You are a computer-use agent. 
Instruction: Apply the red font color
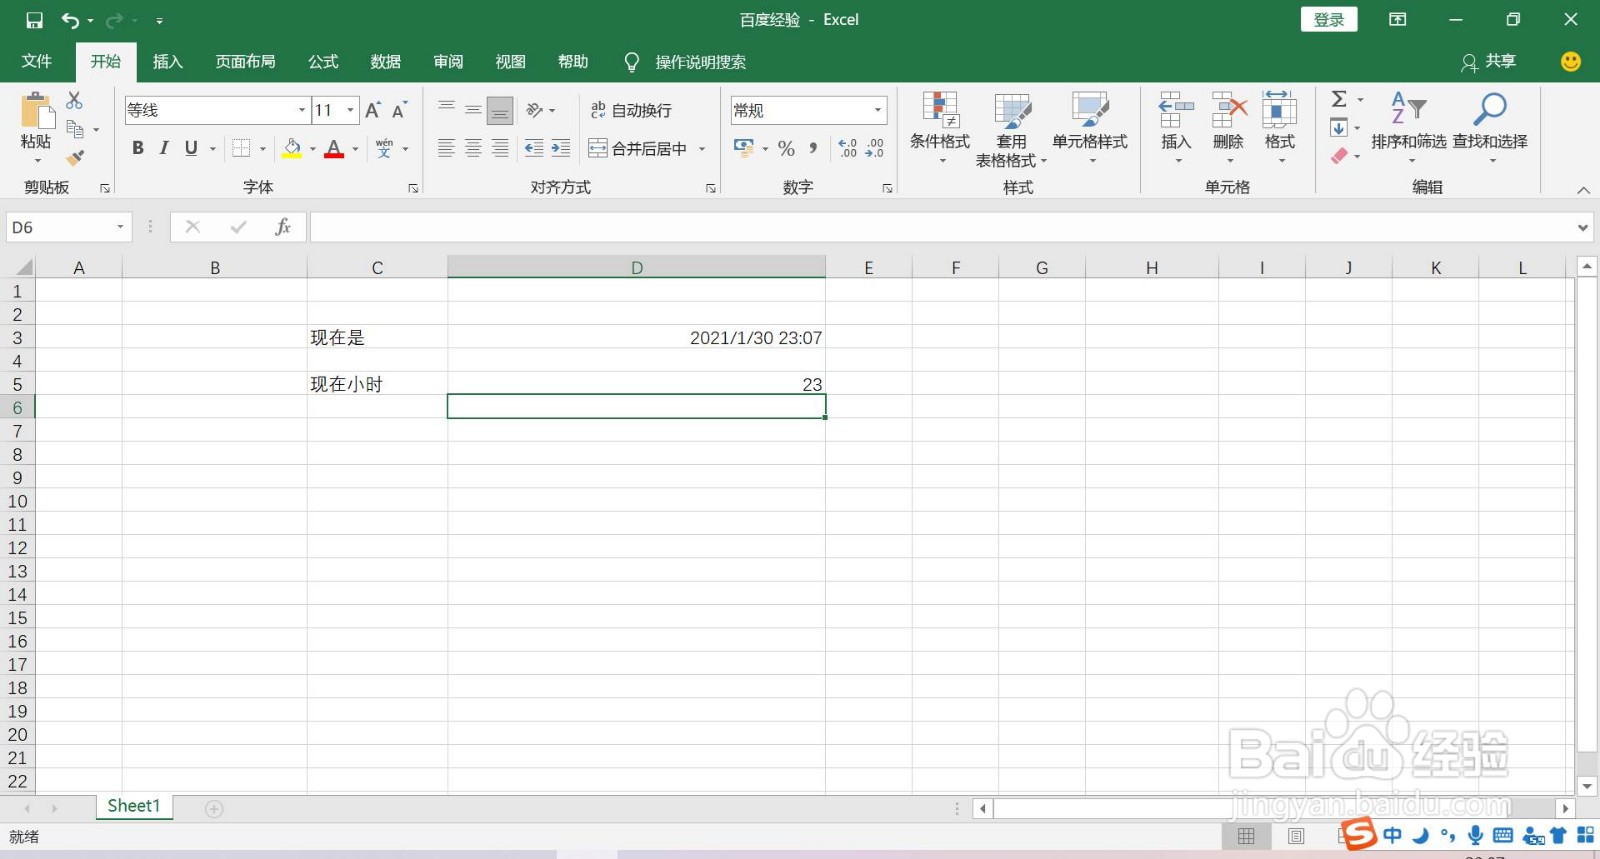334,149
